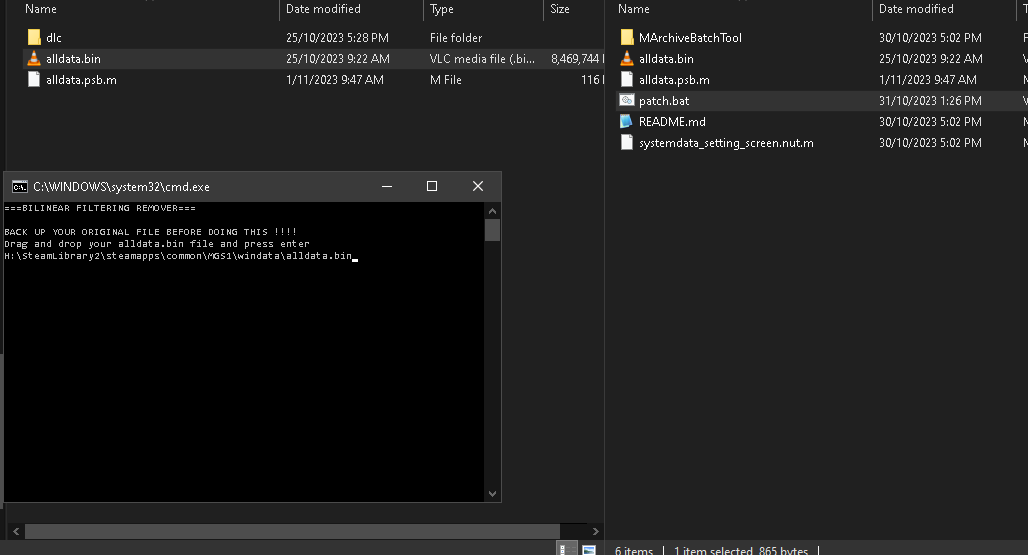Click the cmd.exe window title bar text
Viewport: 1028px width, 555px height.
click(121, 187)
